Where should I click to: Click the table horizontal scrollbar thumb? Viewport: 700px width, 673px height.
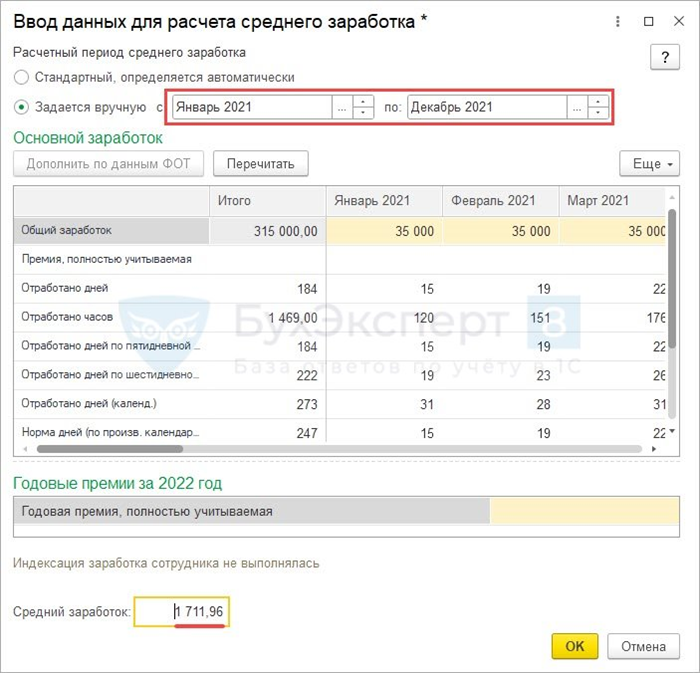(x=110, y=449)
